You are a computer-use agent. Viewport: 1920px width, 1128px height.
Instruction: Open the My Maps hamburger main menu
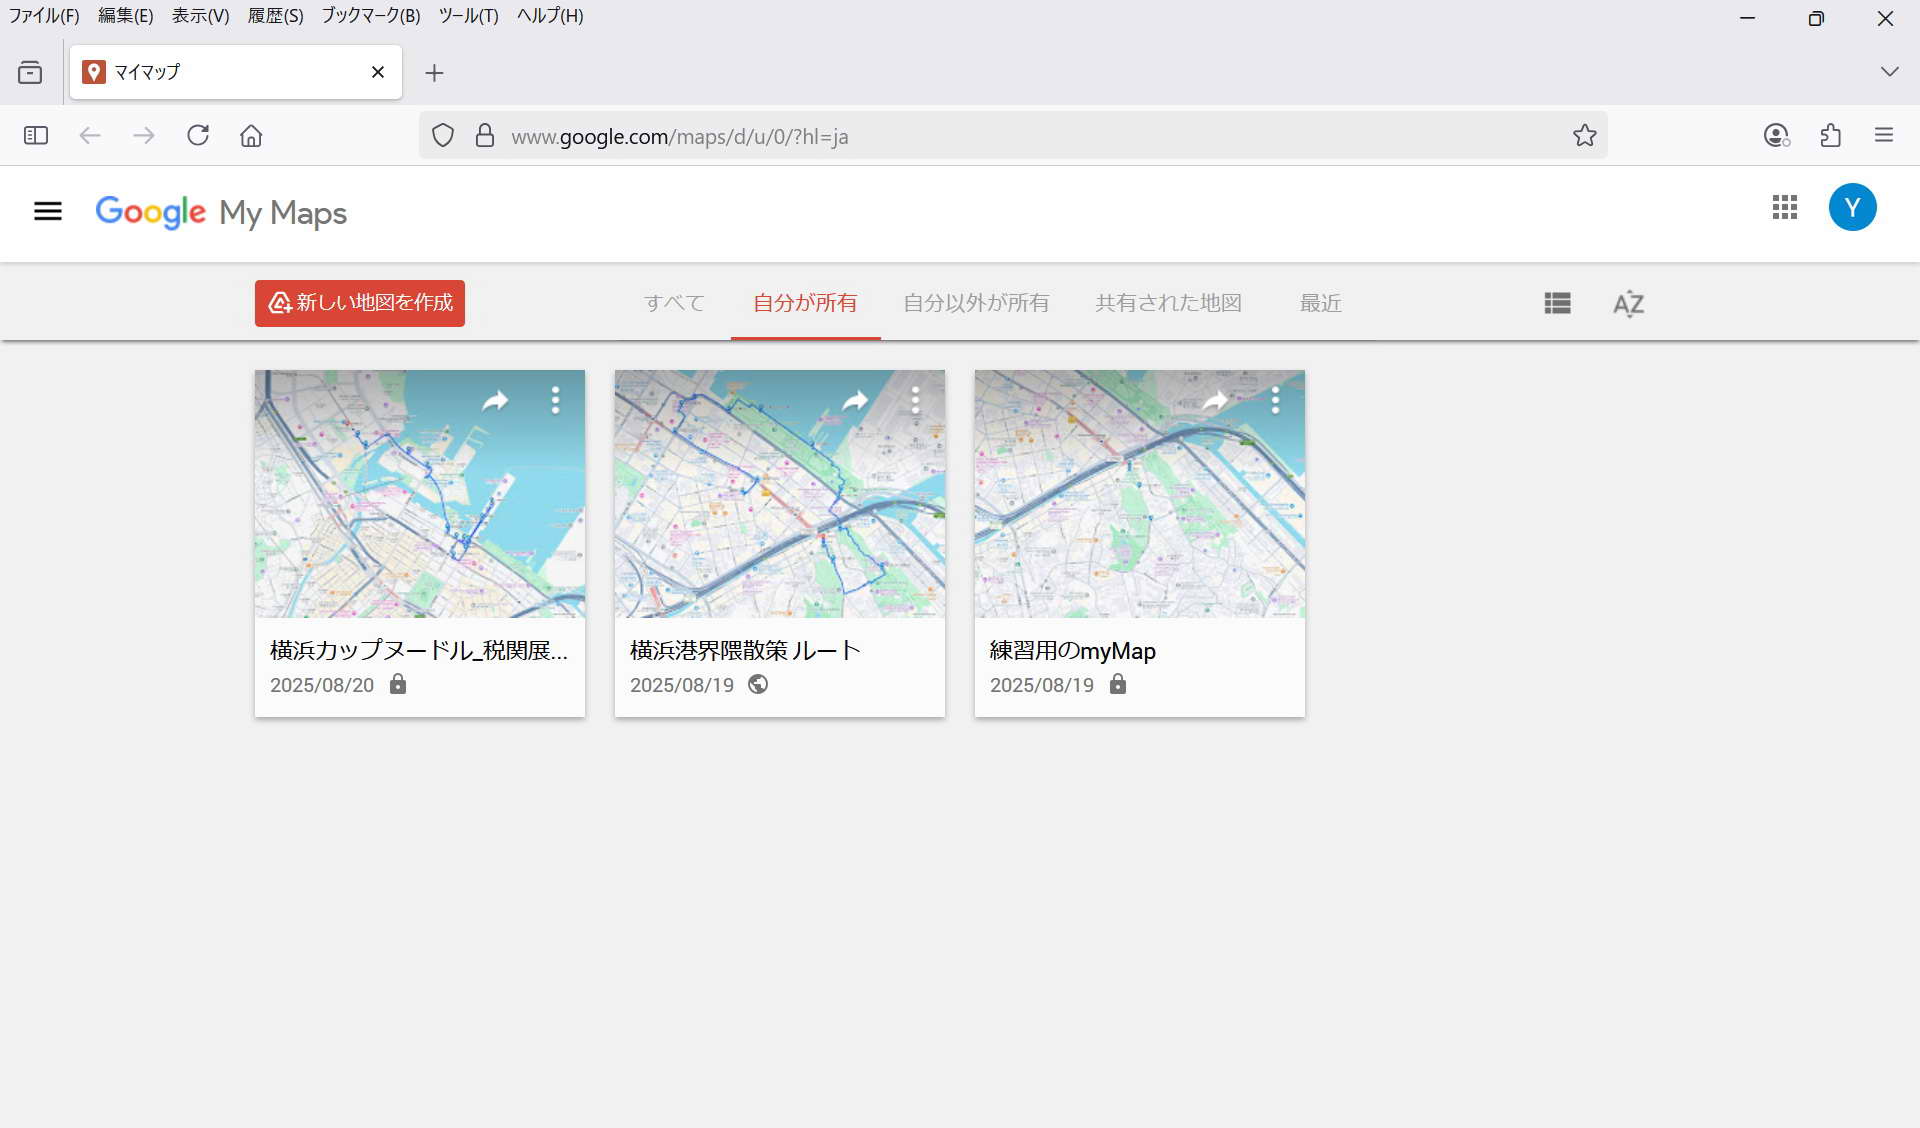point(47,211)
